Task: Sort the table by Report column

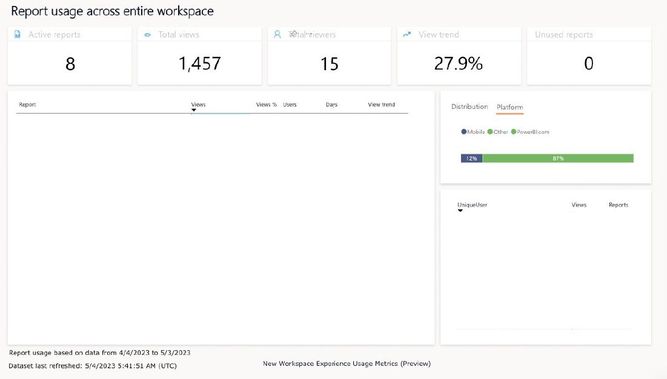Action: [27, 105]
